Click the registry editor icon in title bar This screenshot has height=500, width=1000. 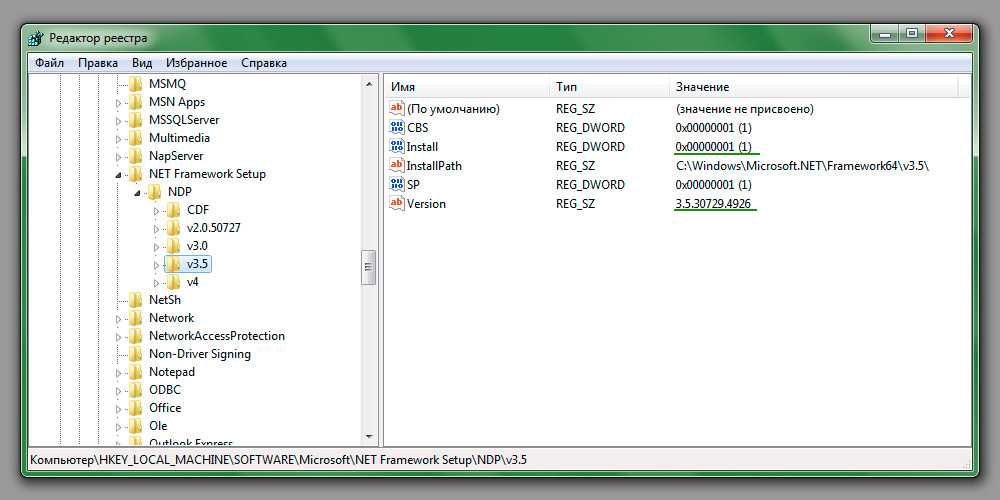click(36, 38)
